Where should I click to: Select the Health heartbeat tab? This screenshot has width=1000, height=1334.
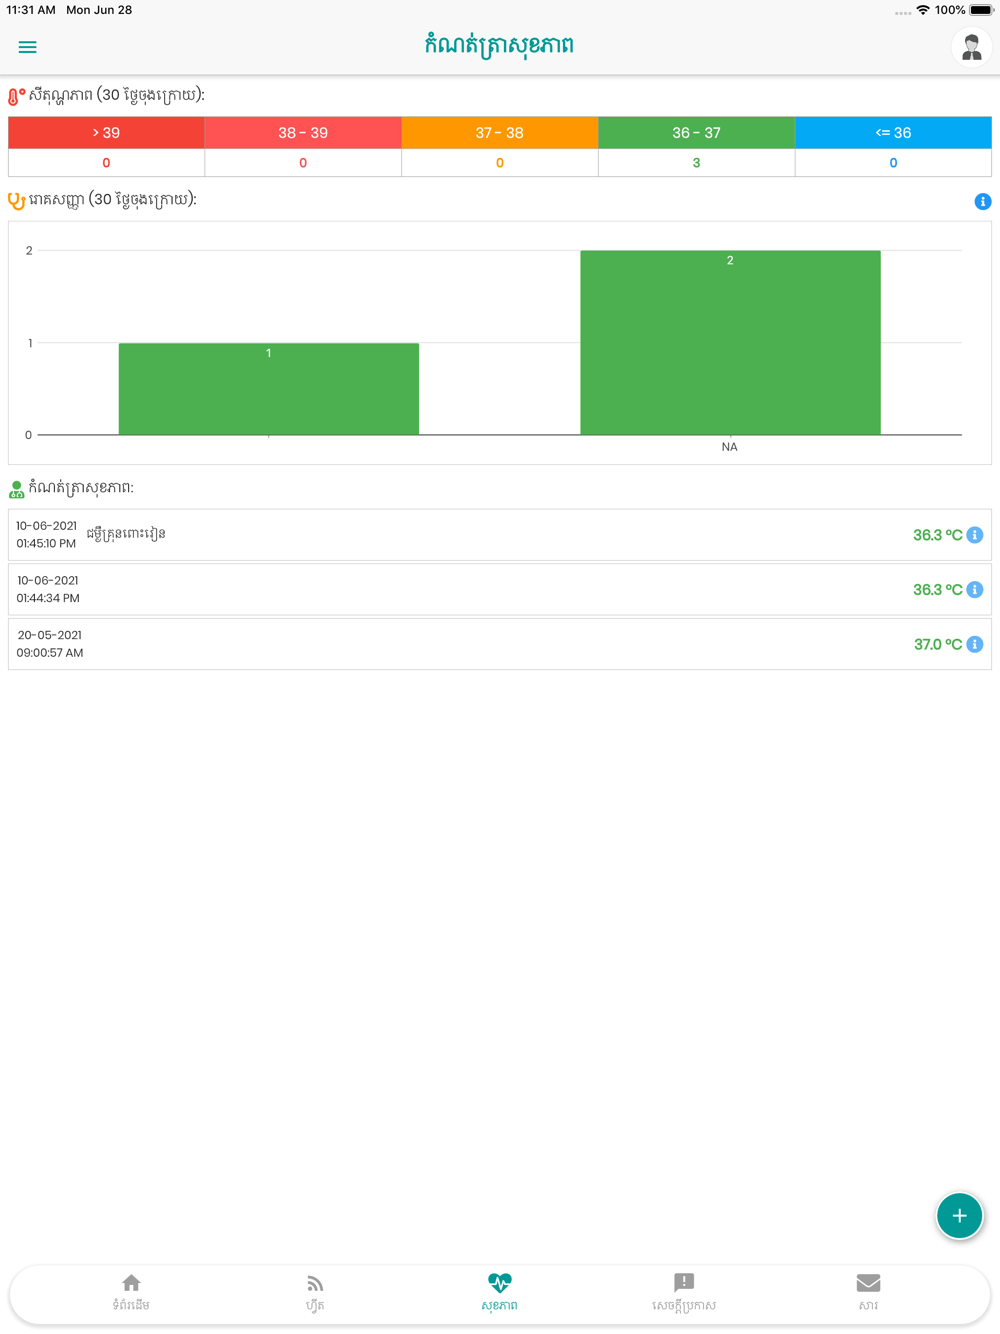pos(499,1293)
